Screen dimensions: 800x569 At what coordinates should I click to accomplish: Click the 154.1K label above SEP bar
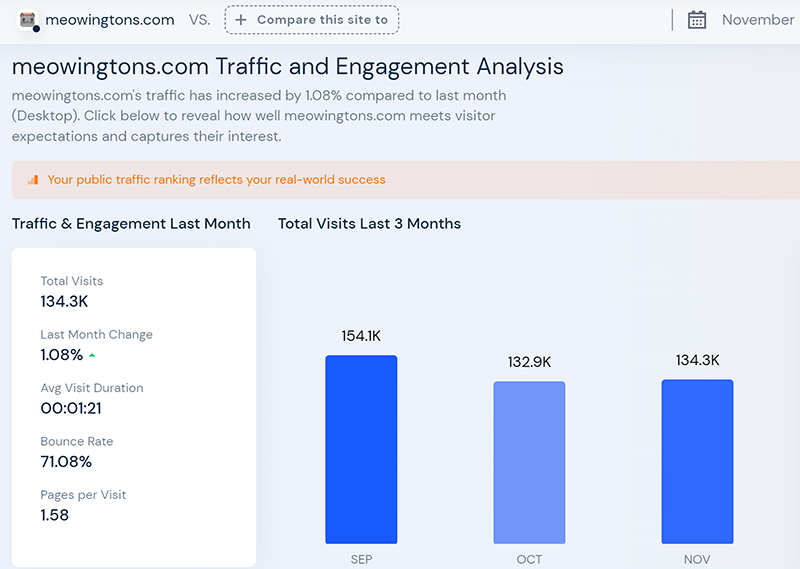[x=361, y=336]
